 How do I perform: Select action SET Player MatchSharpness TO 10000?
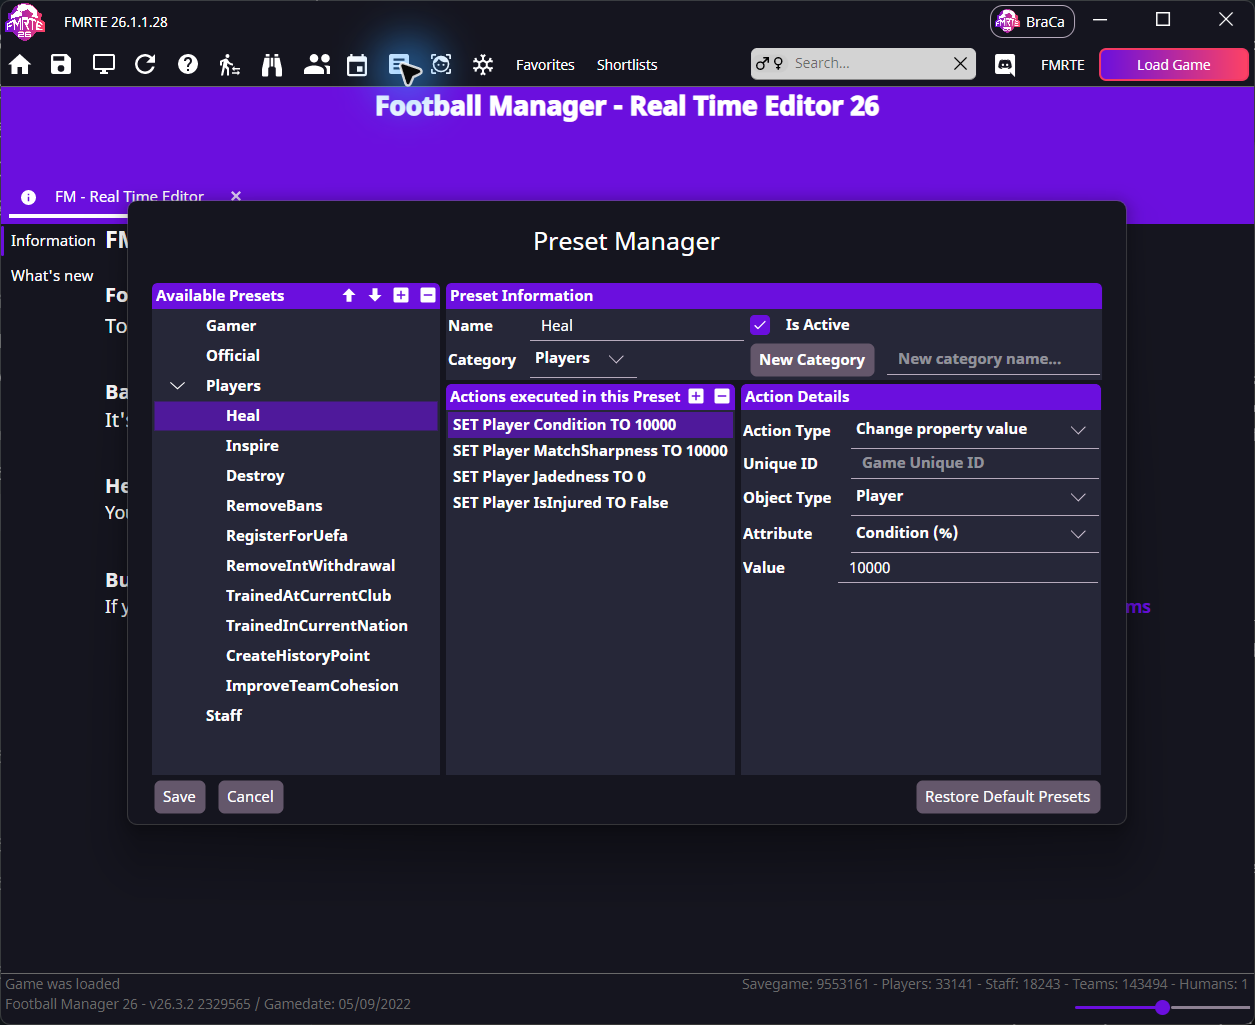(590, 451)
